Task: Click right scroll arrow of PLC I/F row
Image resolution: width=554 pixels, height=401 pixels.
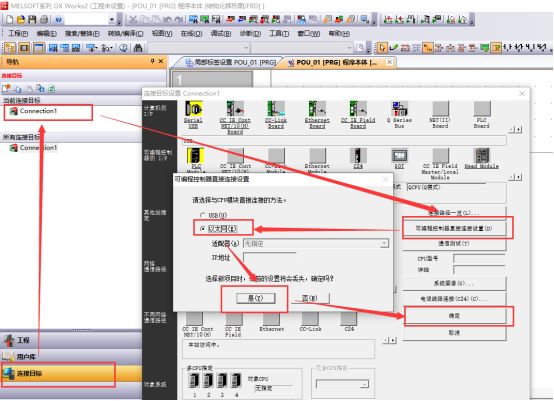Action: 519,177
